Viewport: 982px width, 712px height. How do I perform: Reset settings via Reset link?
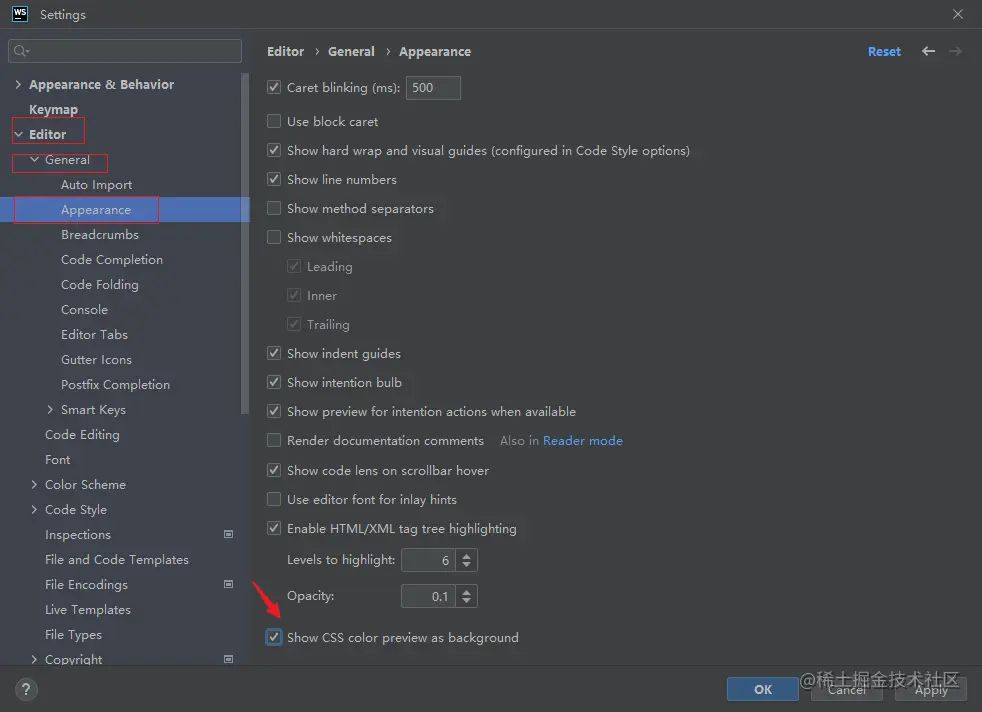pos(884,52)
